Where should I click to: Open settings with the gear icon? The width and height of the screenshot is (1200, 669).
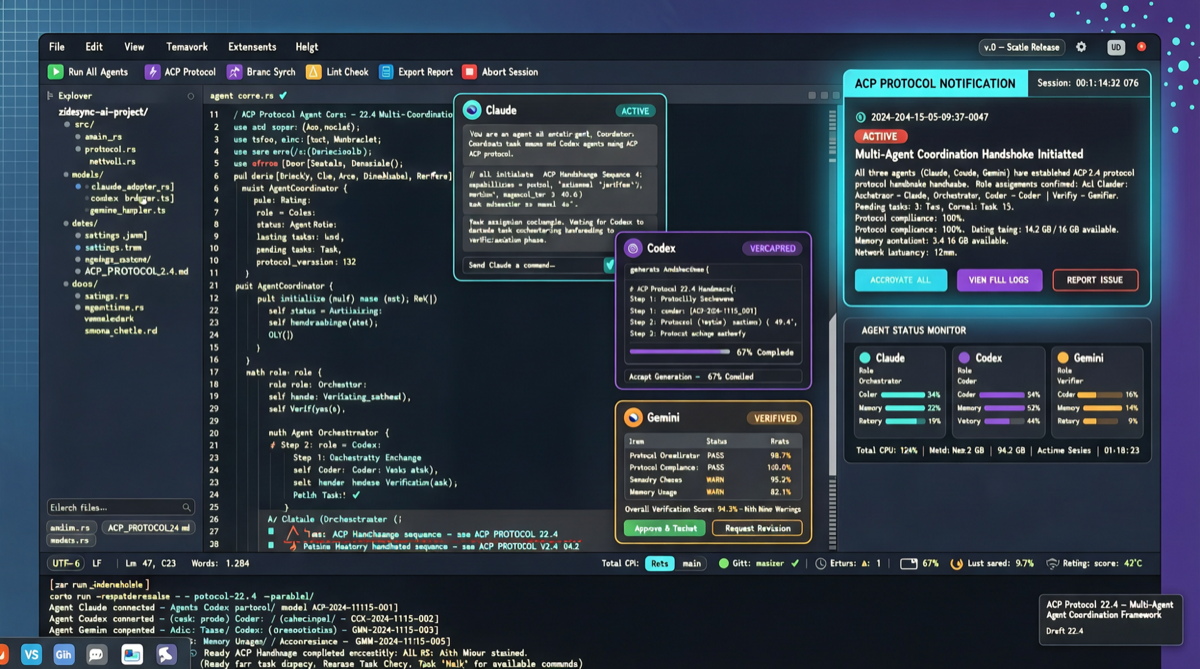pyautogui.click(x=1081, y=47)
